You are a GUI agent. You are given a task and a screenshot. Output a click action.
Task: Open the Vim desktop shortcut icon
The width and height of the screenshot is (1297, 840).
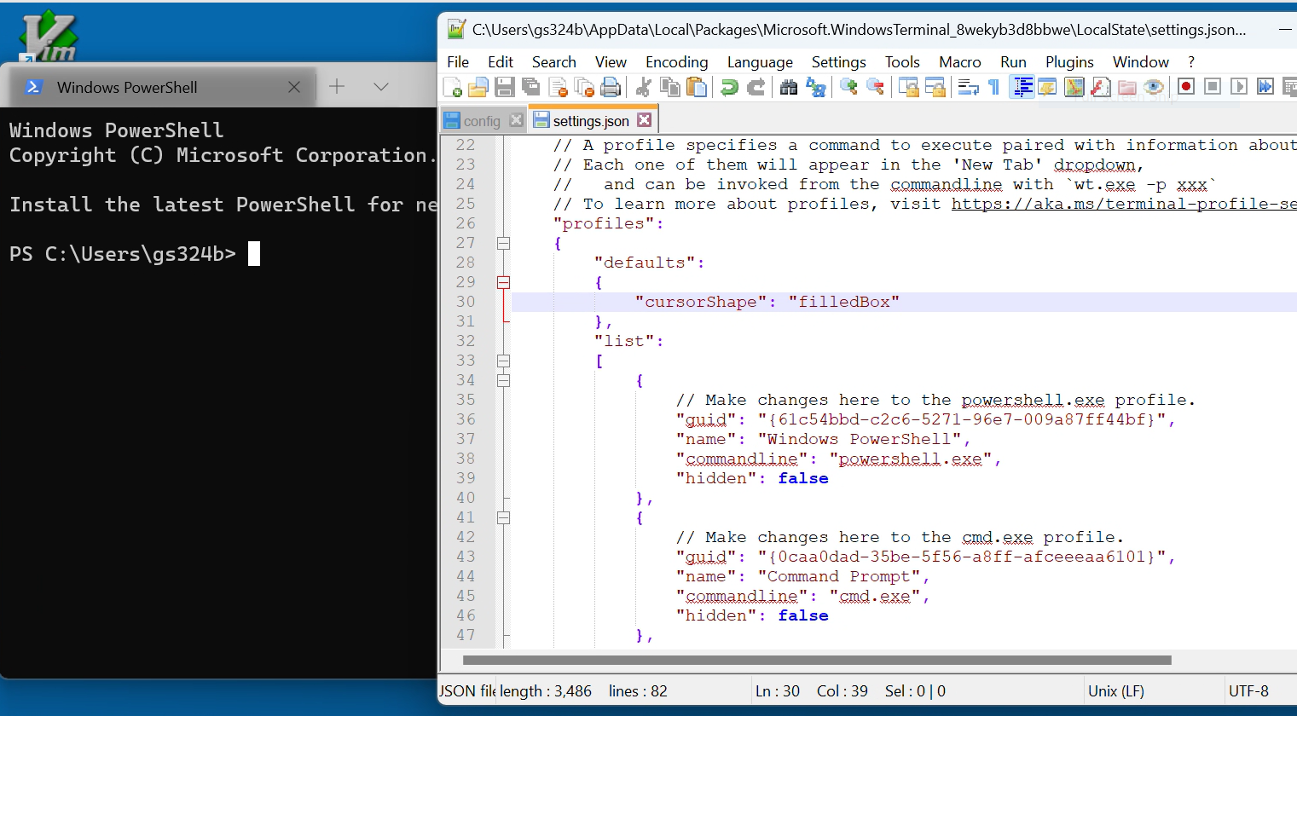point(47,37)
